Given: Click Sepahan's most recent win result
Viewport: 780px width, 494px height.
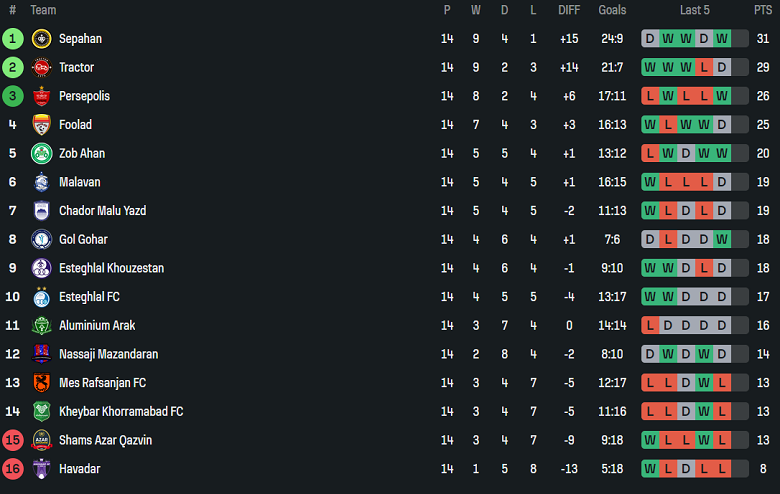Looking at the screenshot, I should click(722, 38).
